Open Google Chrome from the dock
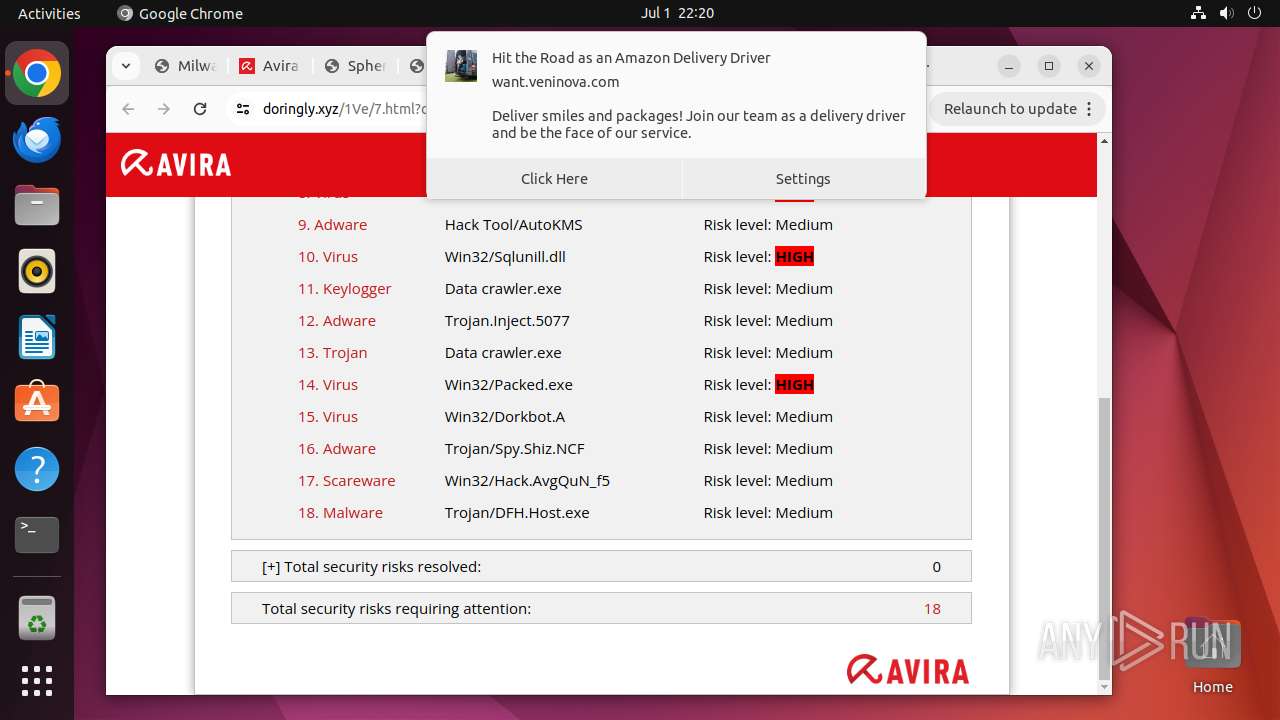This screenshot has height=720, width=1280. 37,74
